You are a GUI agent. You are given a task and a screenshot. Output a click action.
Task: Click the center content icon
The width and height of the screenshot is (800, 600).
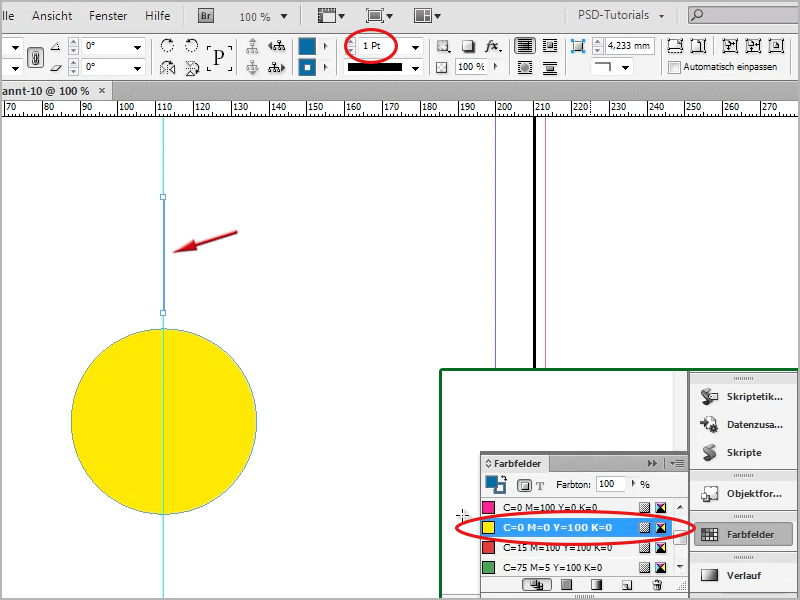coord(776,46)
